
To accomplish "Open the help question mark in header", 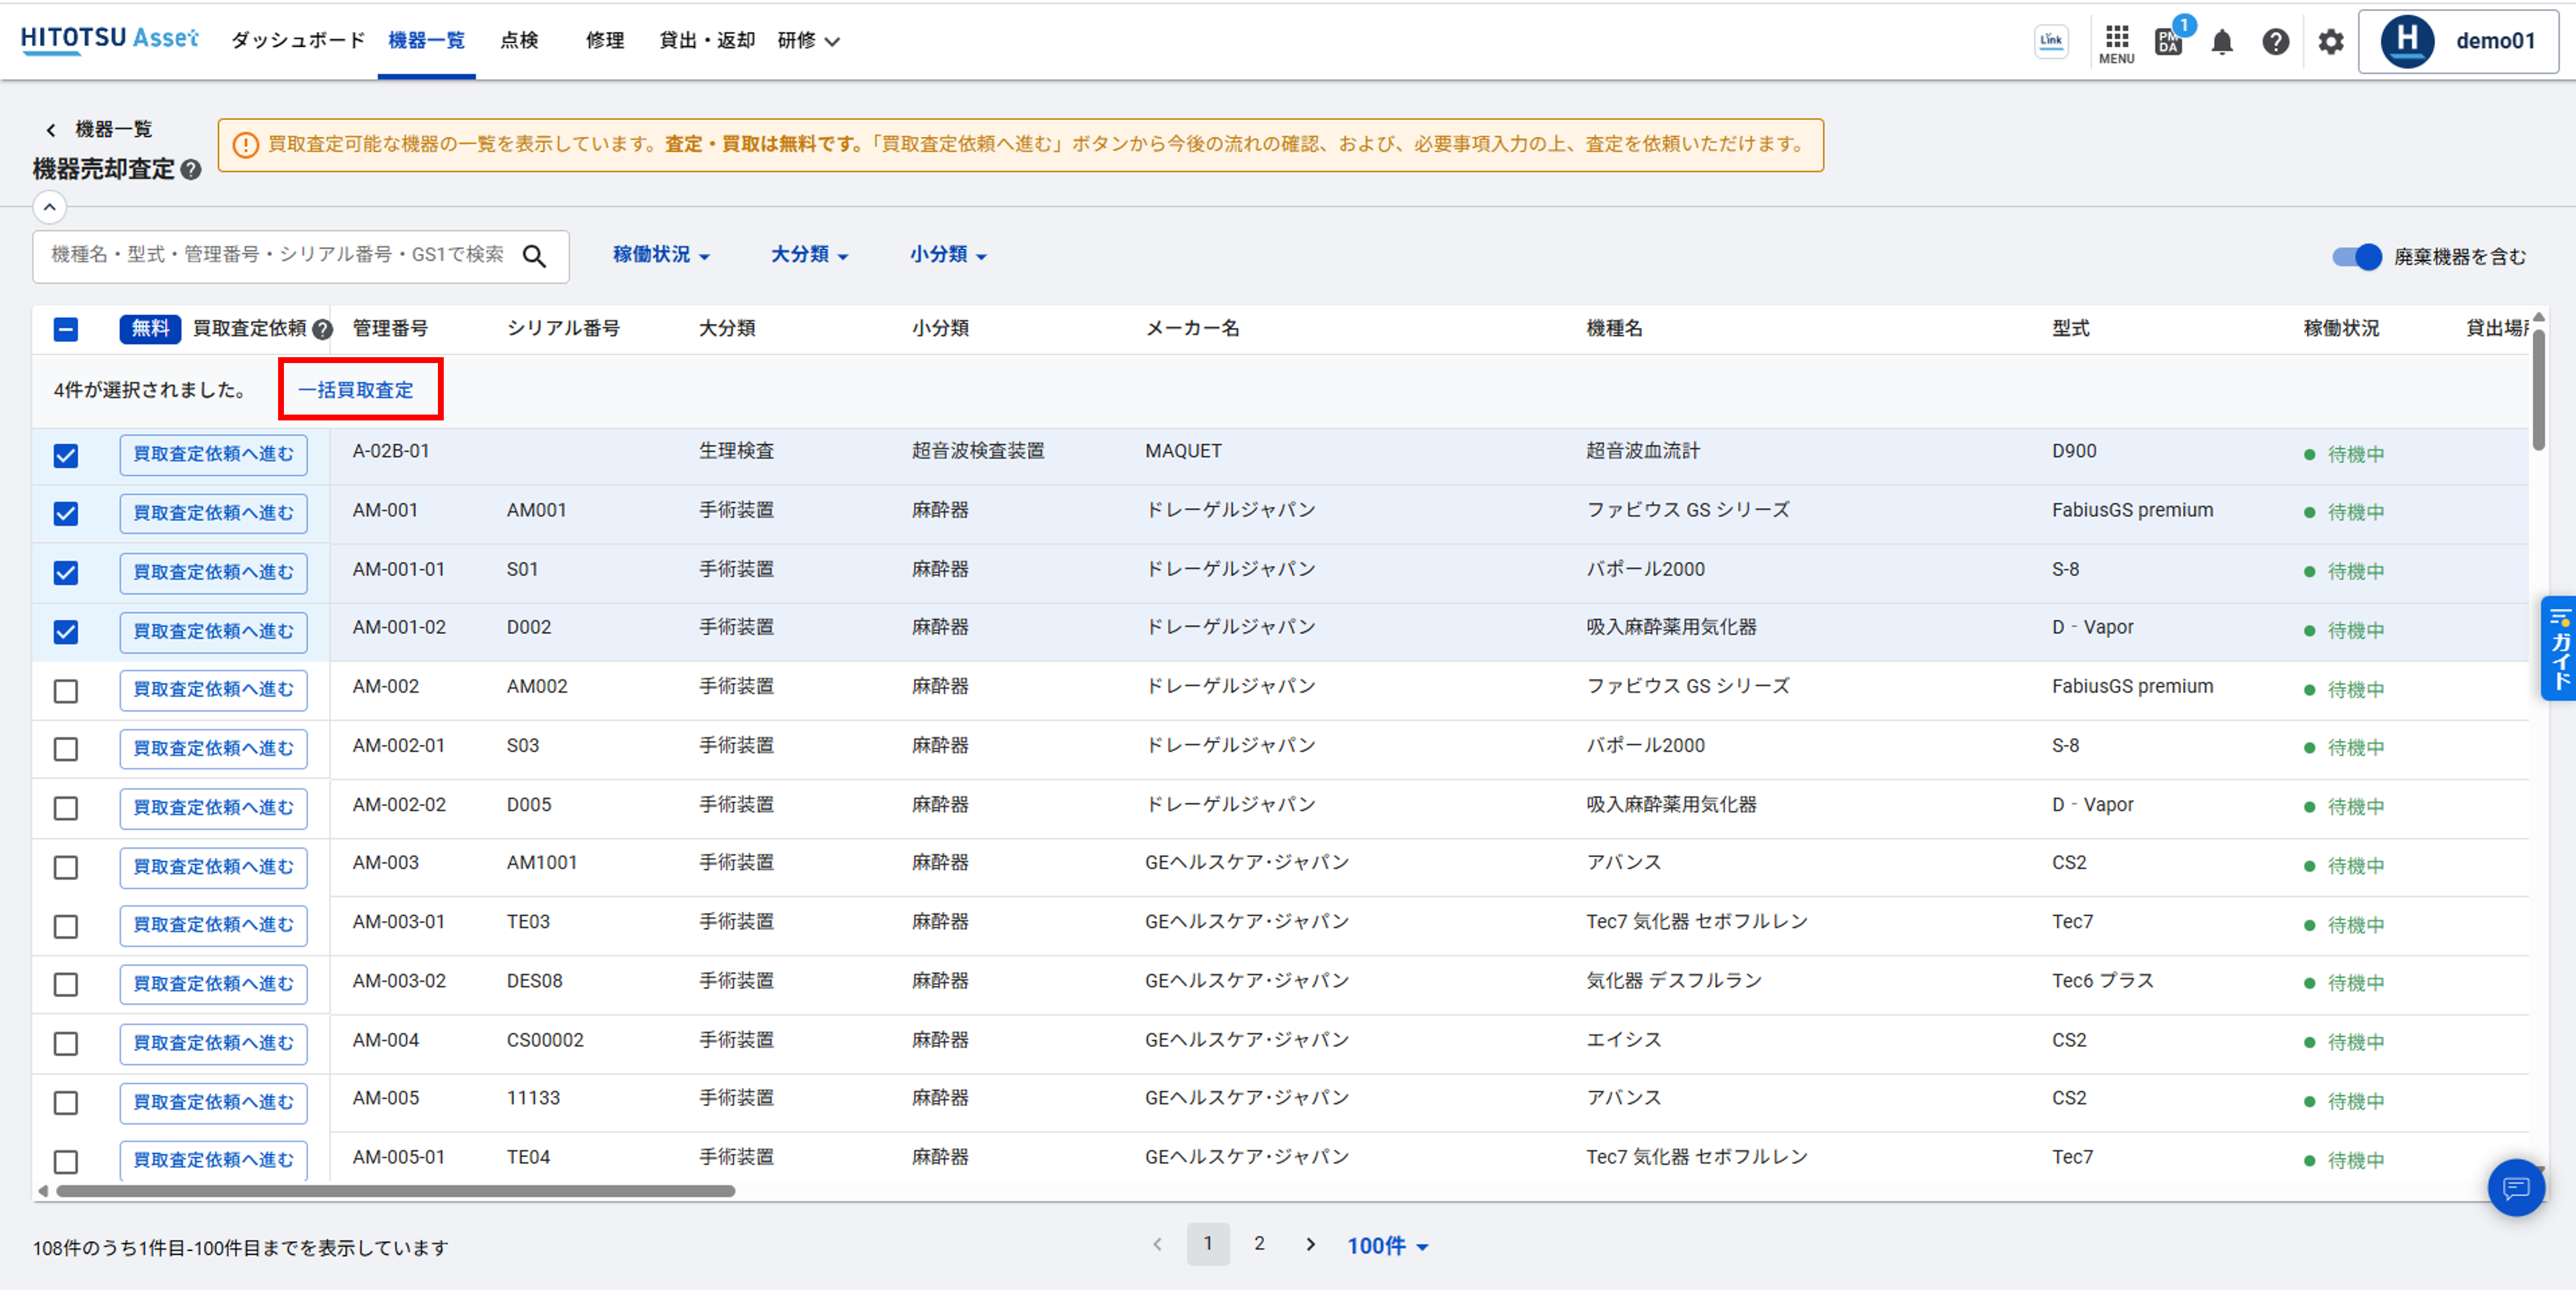I will pyautogui.click(x=2276, y=42).
